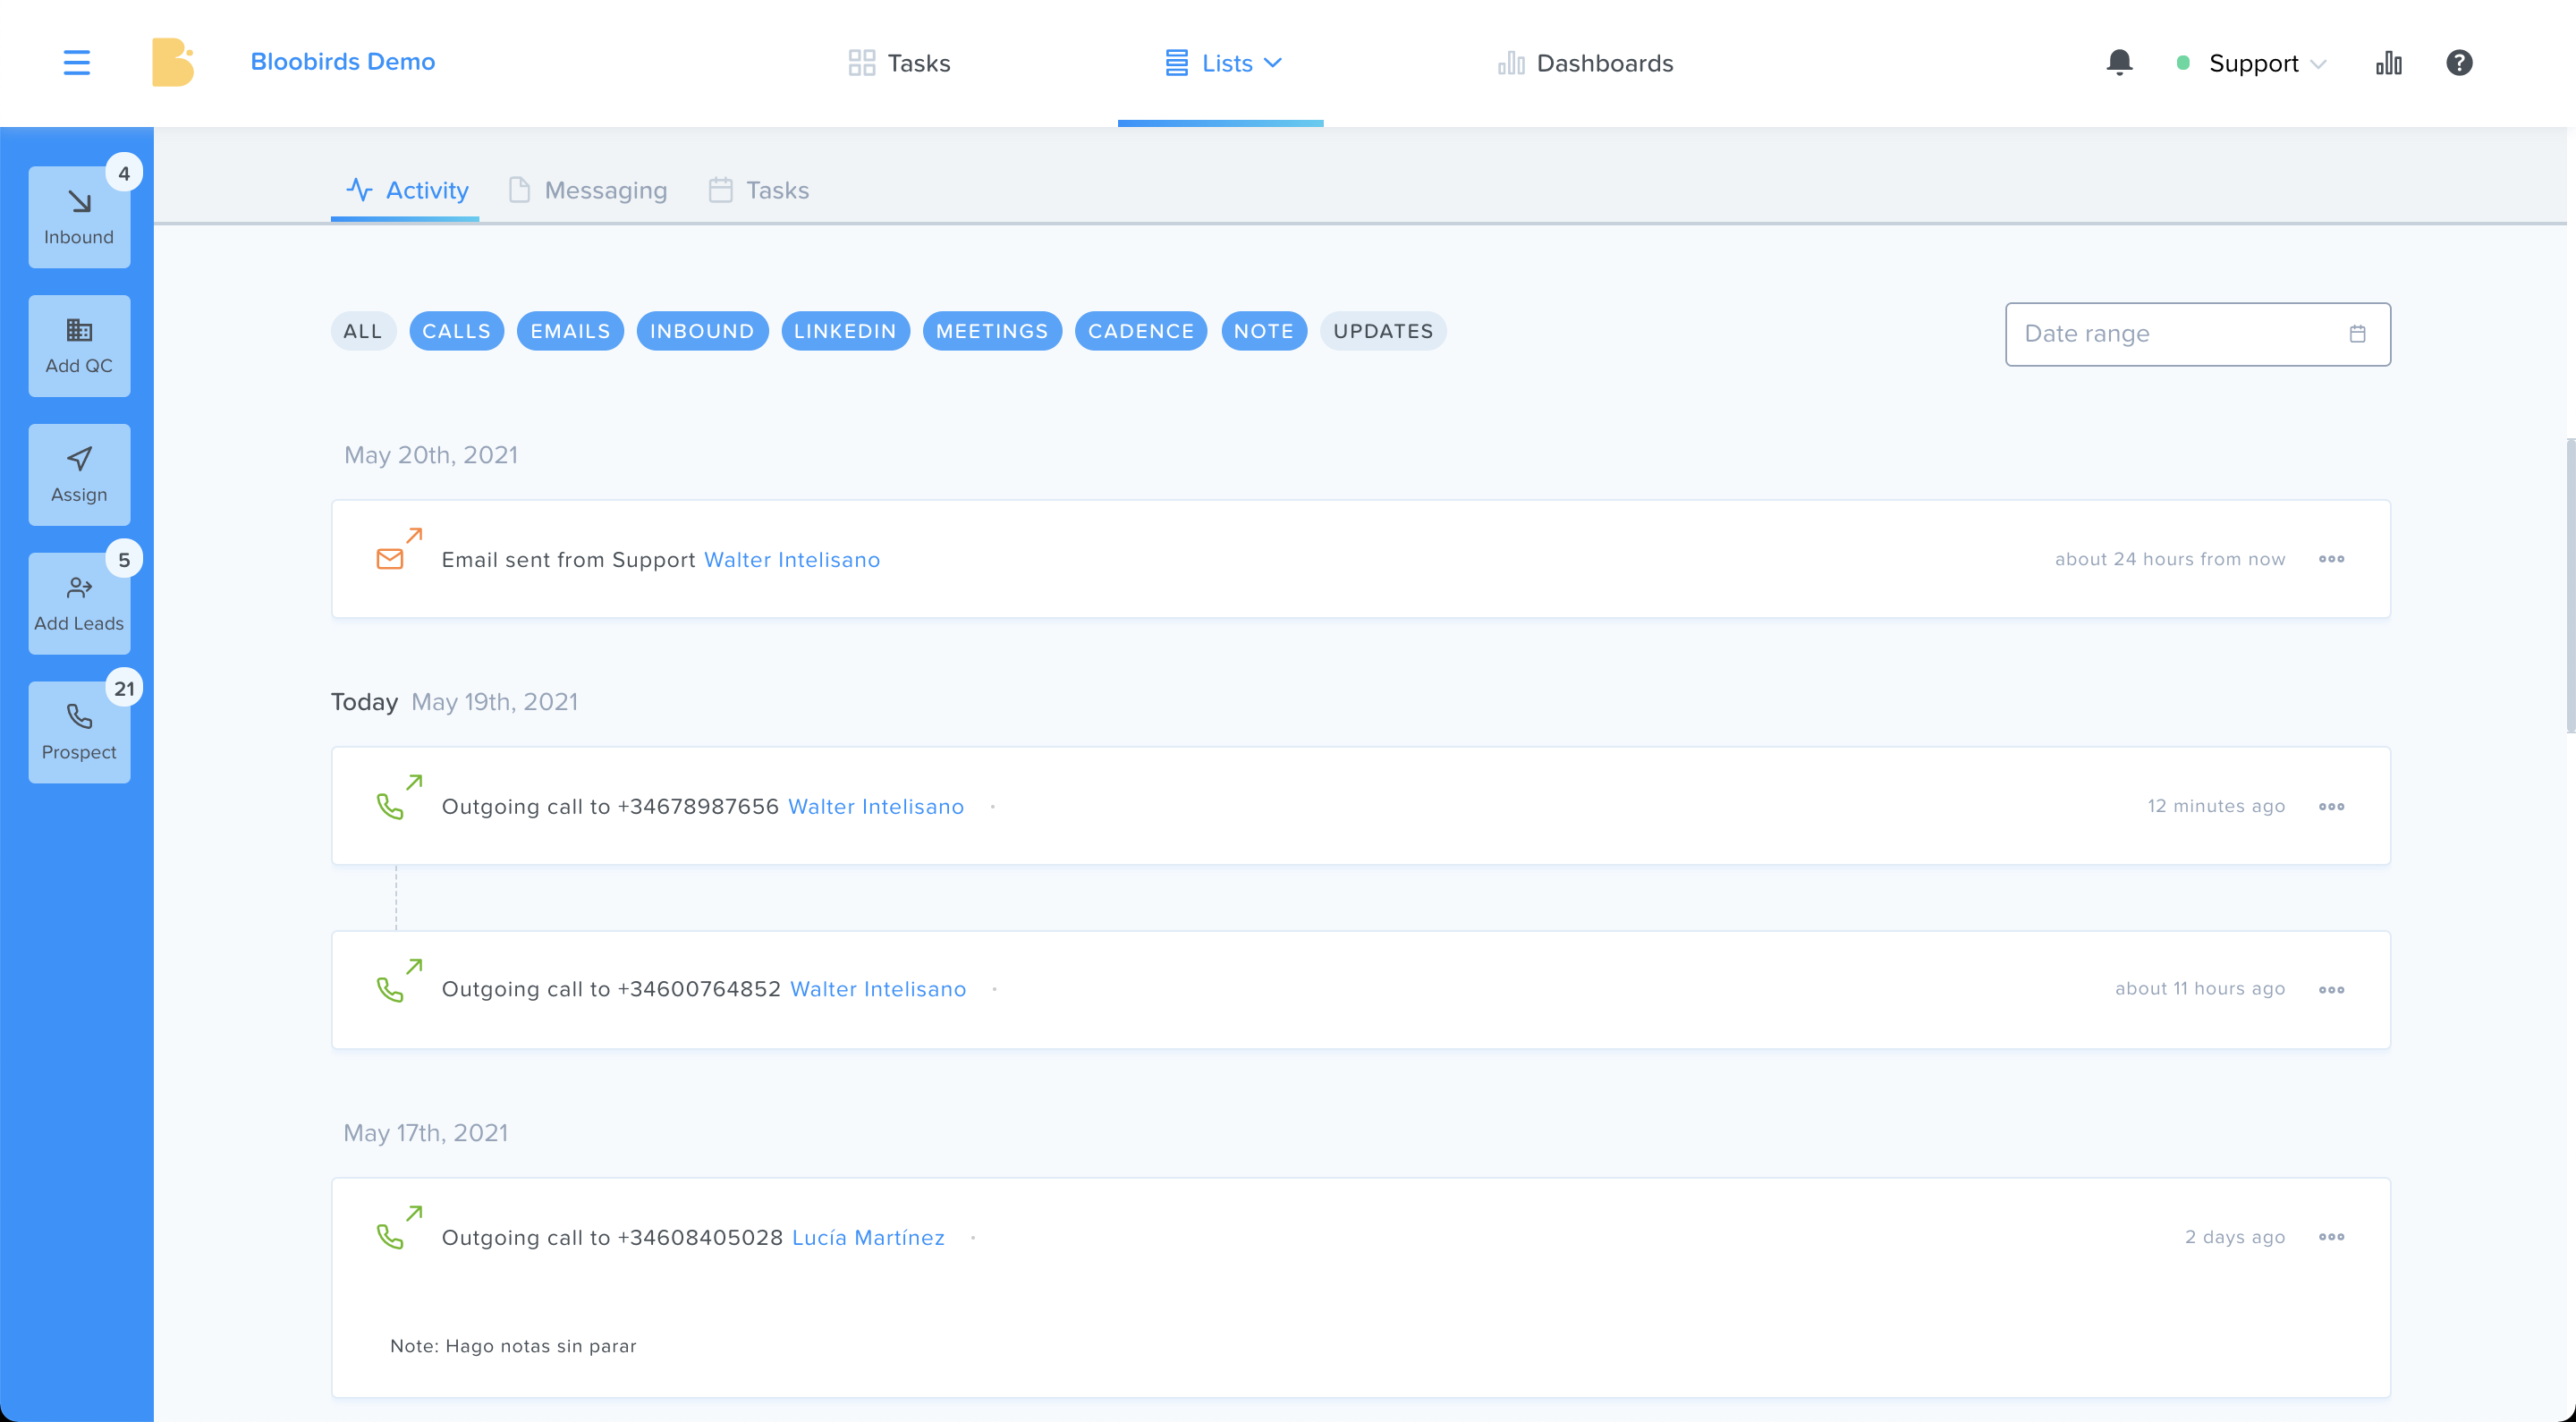Open Walter Intelisano link in email activity

point(792,560)
